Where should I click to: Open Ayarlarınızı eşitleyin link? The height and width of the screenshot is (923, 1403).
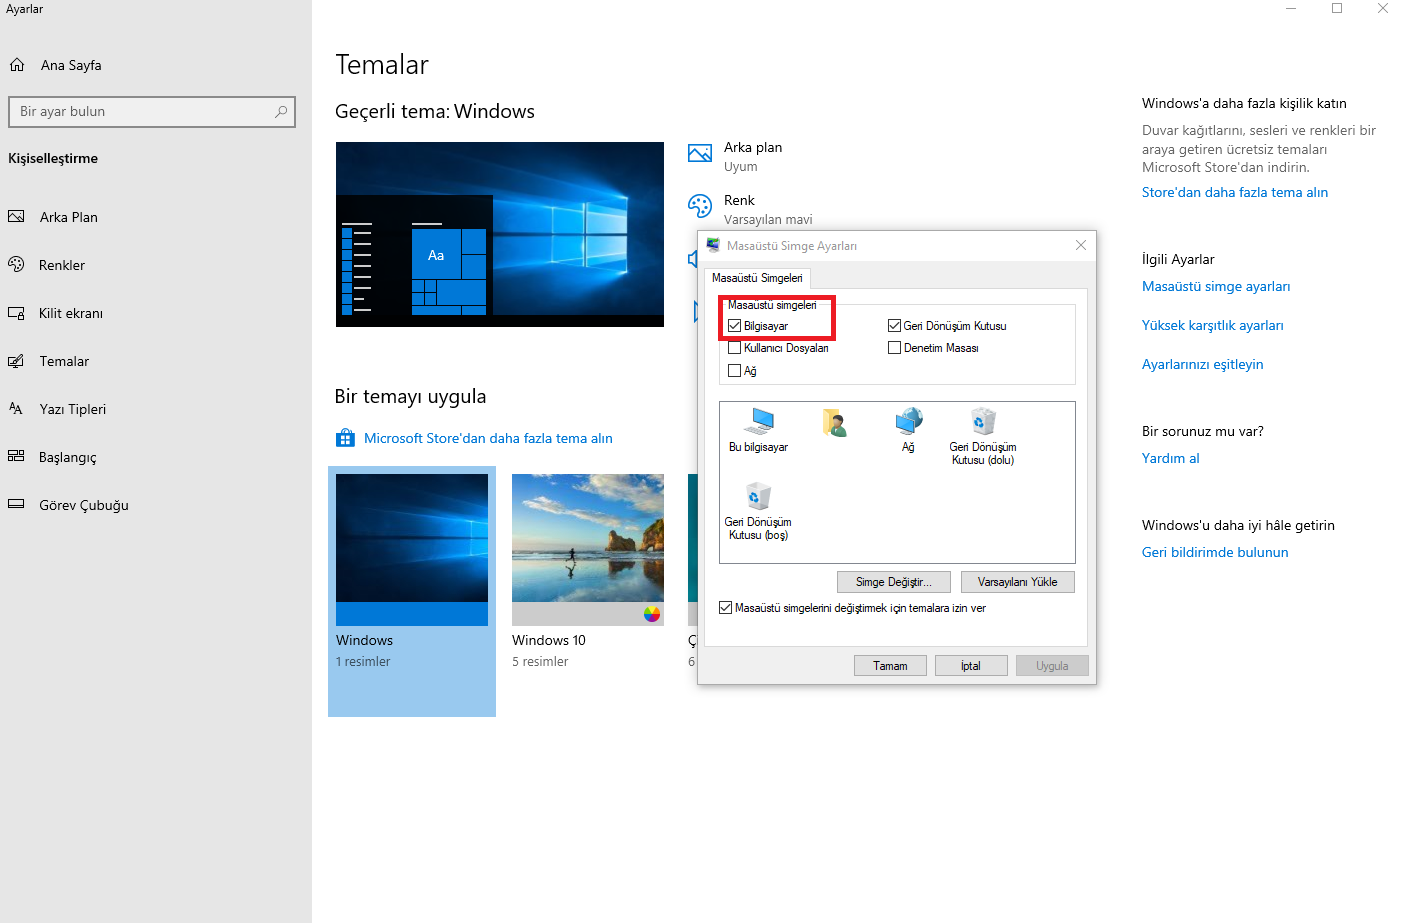click(x=1203, y=365)
